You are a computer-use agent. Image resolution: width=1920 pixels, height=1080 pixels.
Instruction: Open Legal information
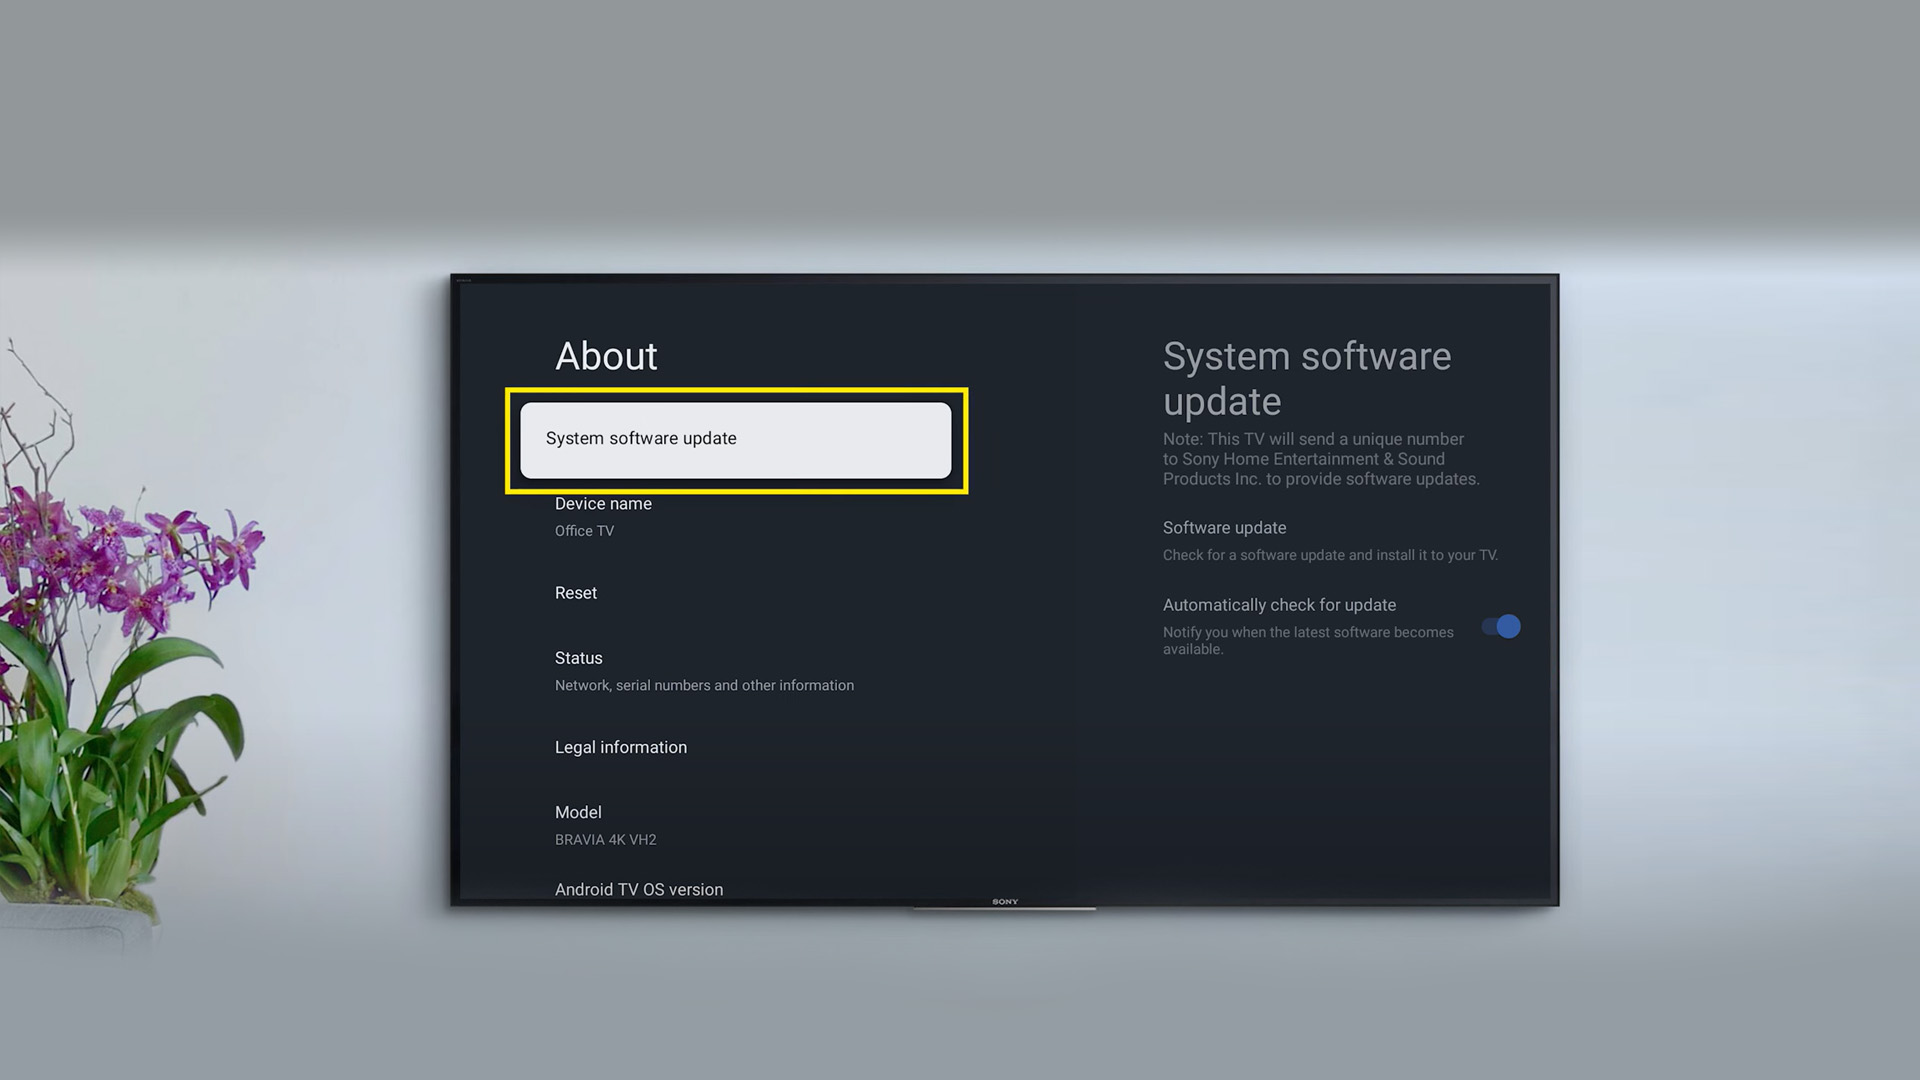621,747
